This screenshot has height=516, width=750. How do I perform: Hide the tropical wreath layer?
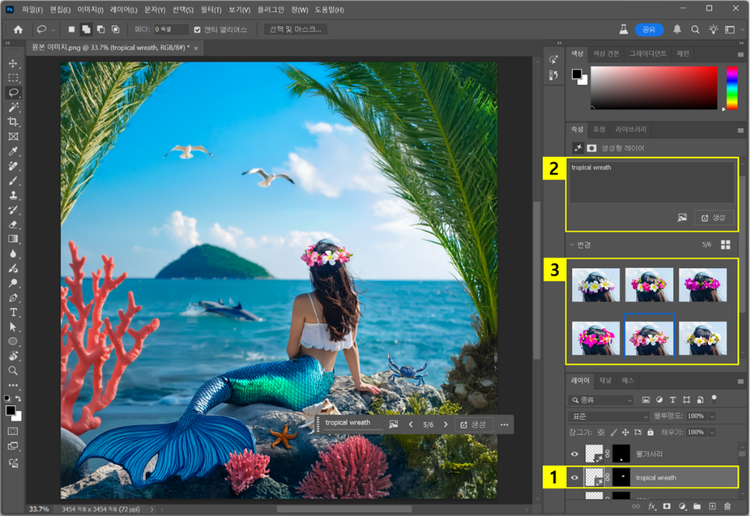tap(574, 478)
